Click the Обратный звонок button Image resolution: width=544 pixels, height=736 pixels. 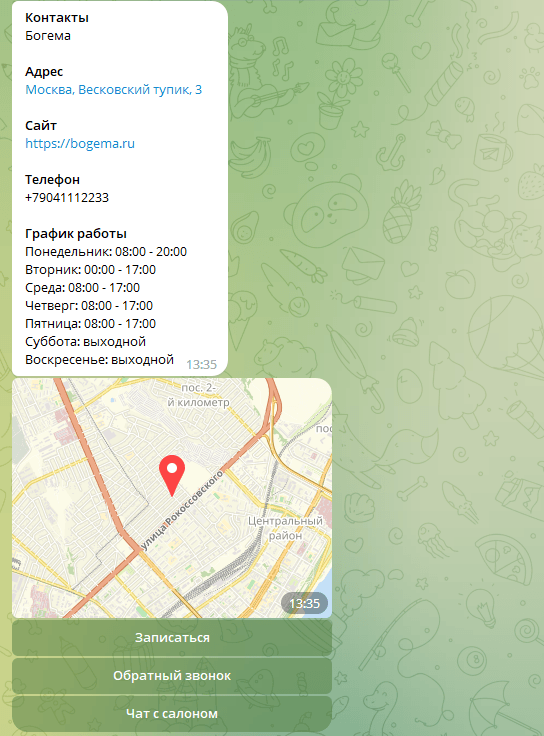point(172,675)
